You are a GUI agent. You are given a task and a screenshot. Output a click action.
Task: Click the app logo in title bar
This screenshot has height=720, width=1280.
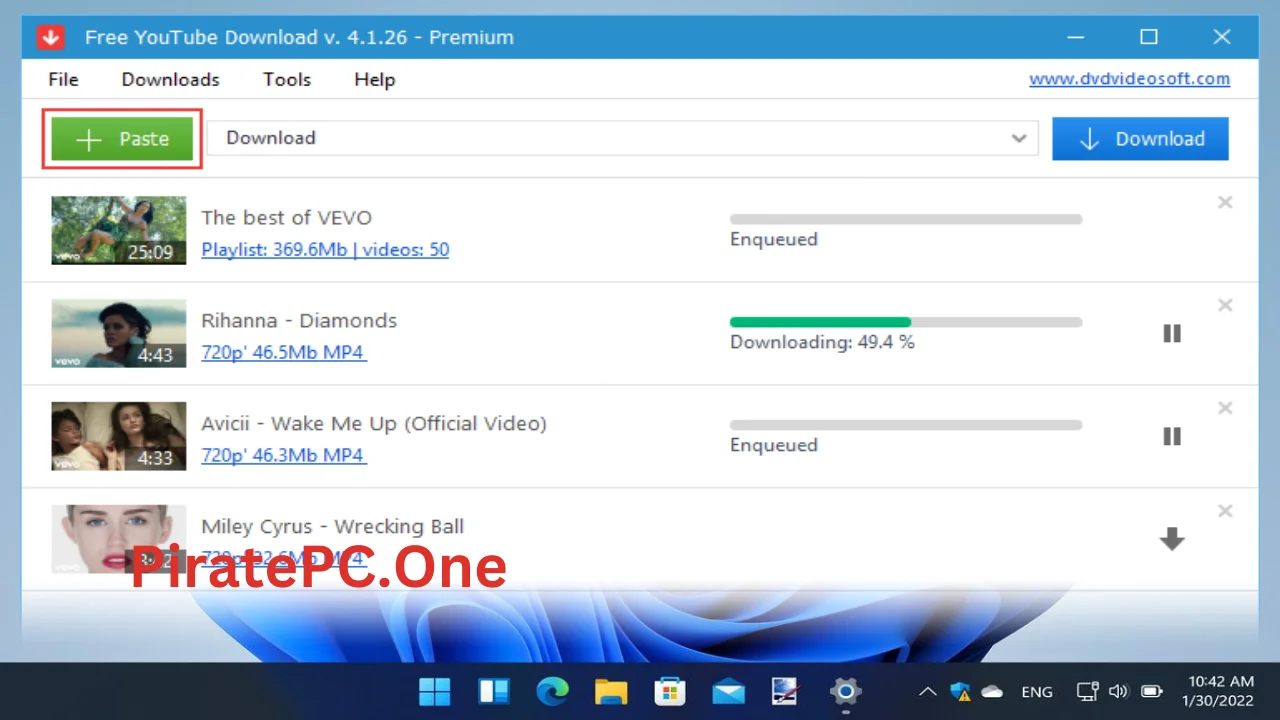[x=50, y=37]
